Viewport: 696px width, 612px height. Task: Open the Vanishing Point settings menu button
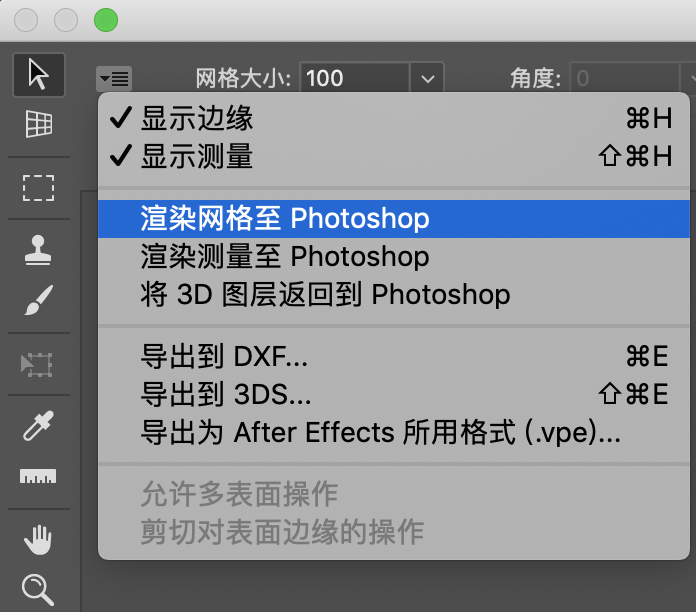114,78
